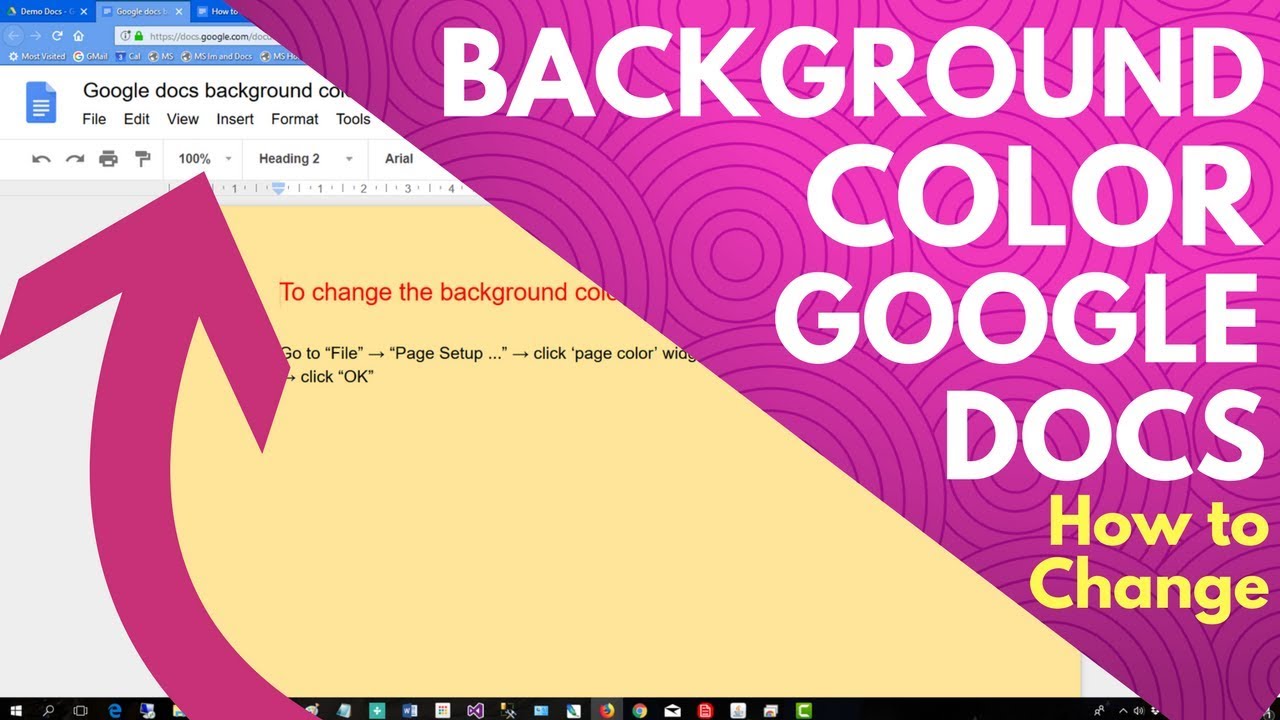Reload the page with the browser refresh icon

(x=57, y=36)
